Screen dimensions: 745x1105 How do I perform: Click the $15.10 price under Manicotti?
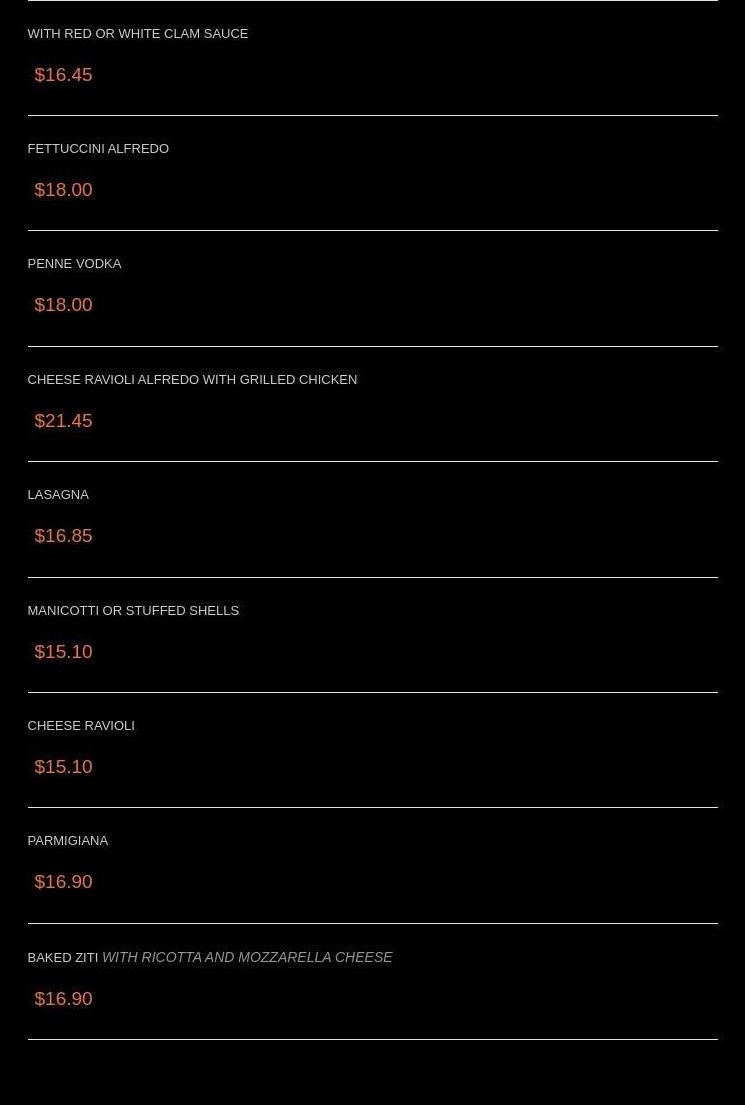pyautogui.click(x=63, y=652)
